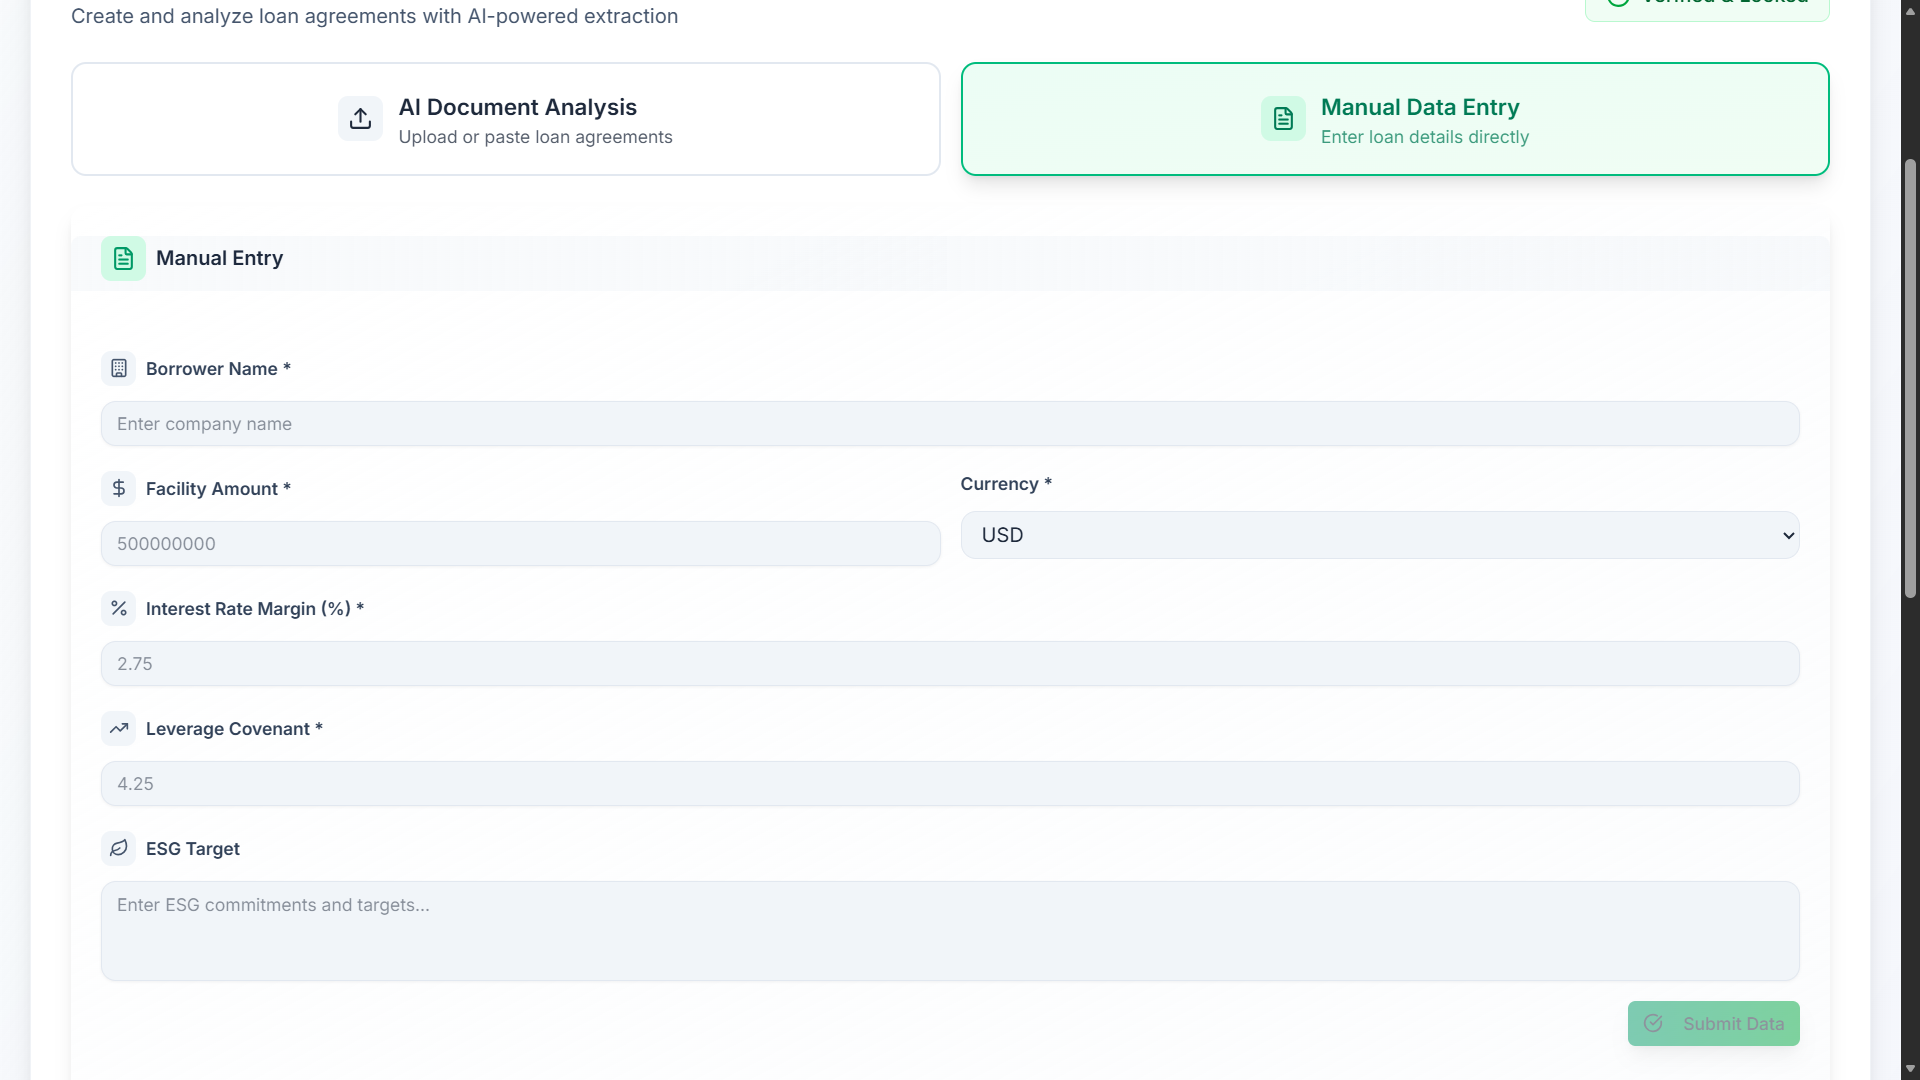Click the upload icon for AI Document Analysis
1920x1080 pixels.
[x=360, y=119]
